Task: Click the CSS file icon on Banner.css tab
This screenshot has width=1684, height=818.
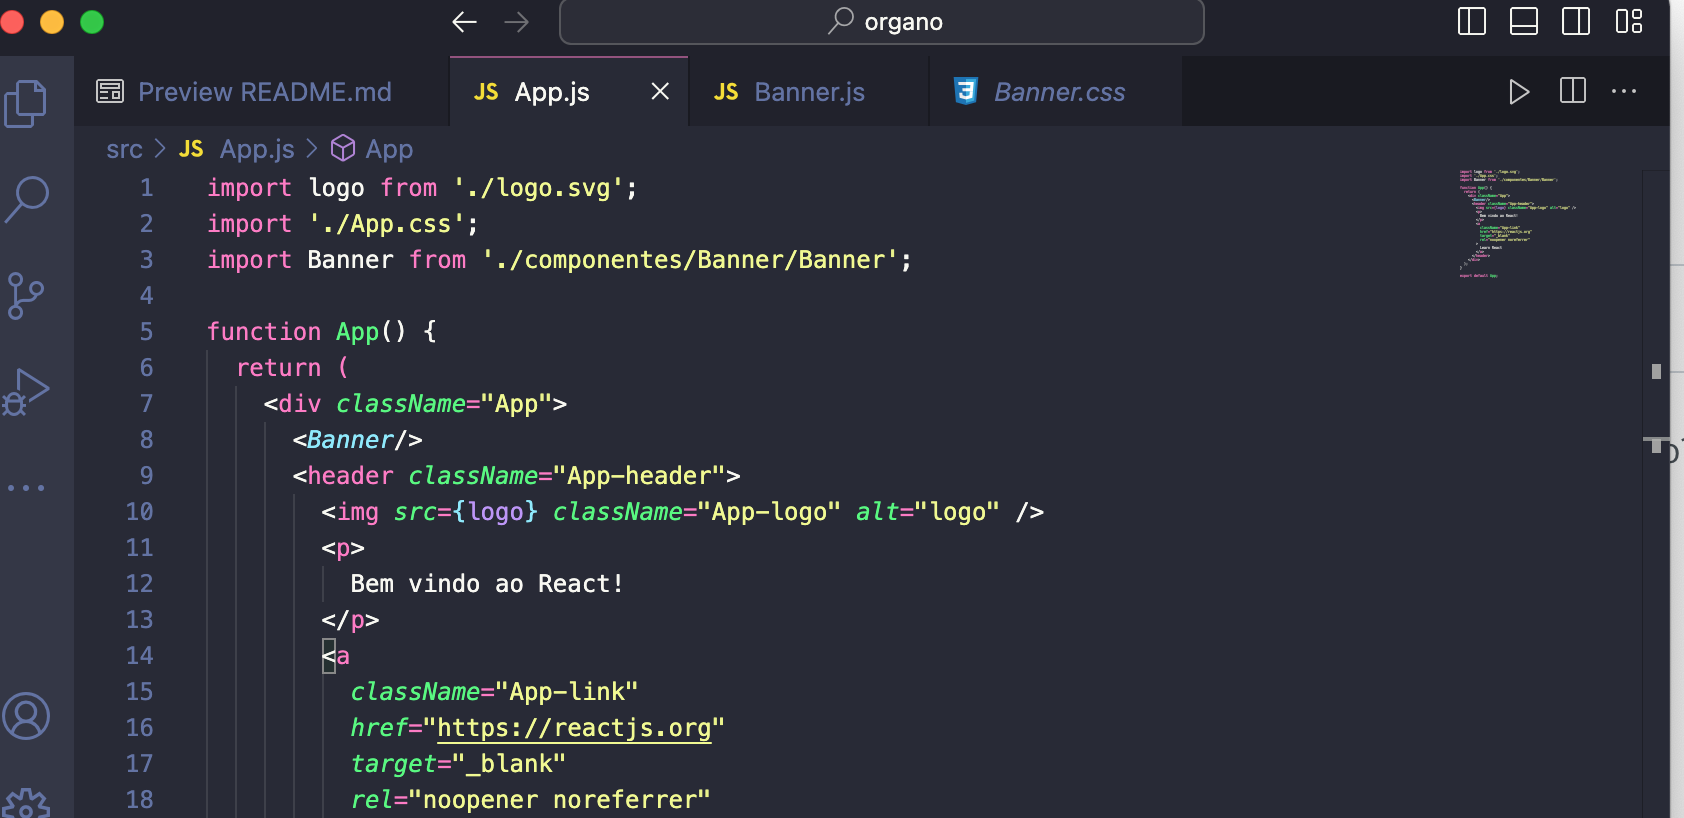Action: 965,92
